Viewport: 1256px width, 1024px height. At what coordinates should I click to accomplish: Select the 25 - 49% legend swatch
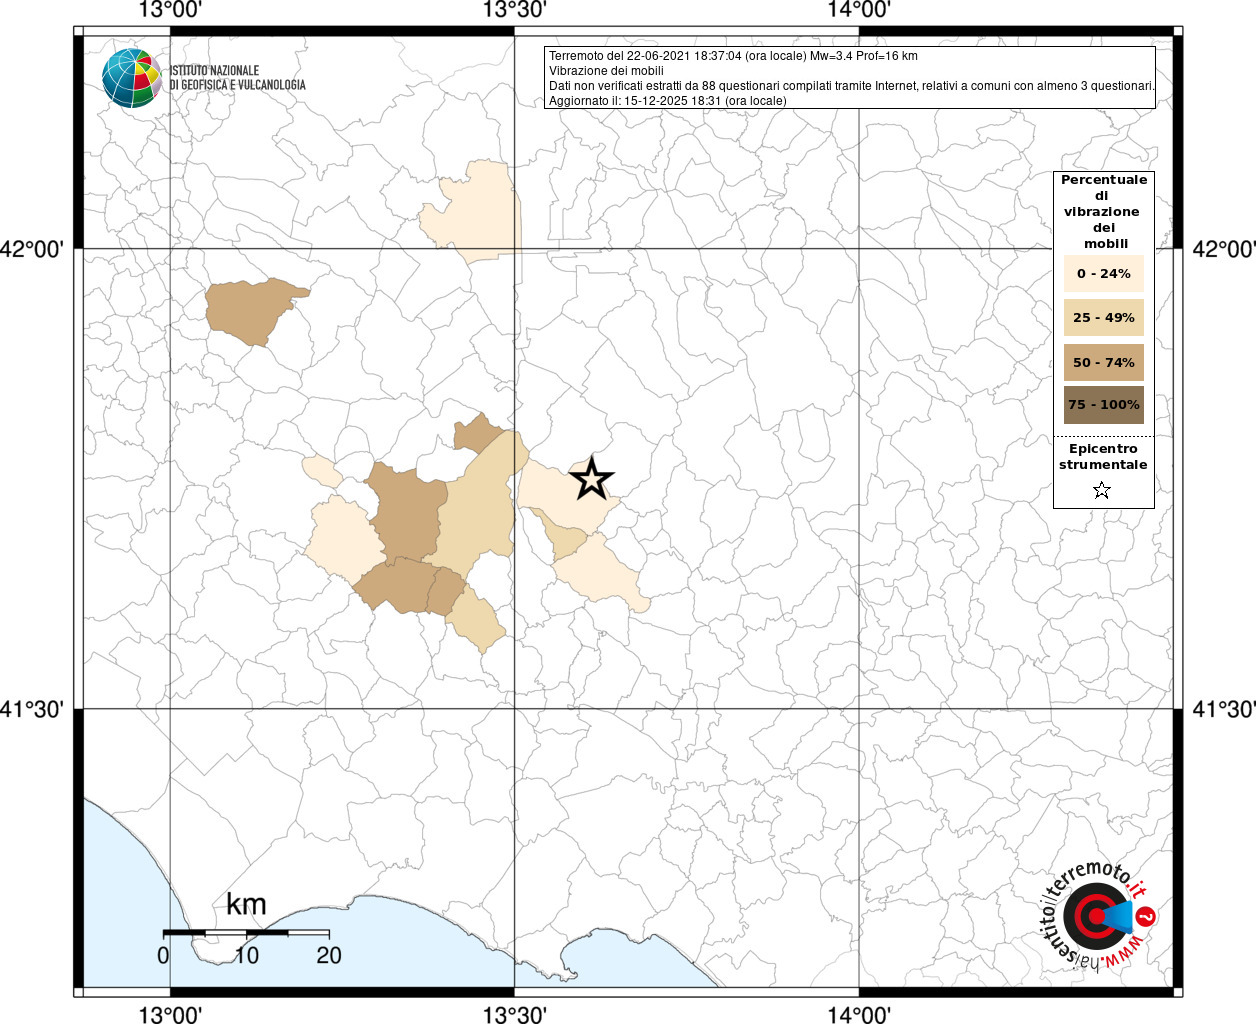1104,317
